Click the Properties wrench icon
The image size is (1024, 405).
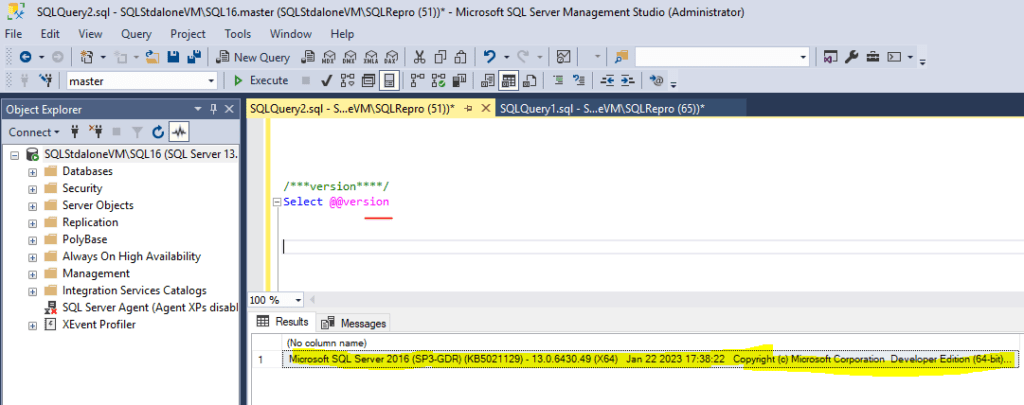click(851, 57)
